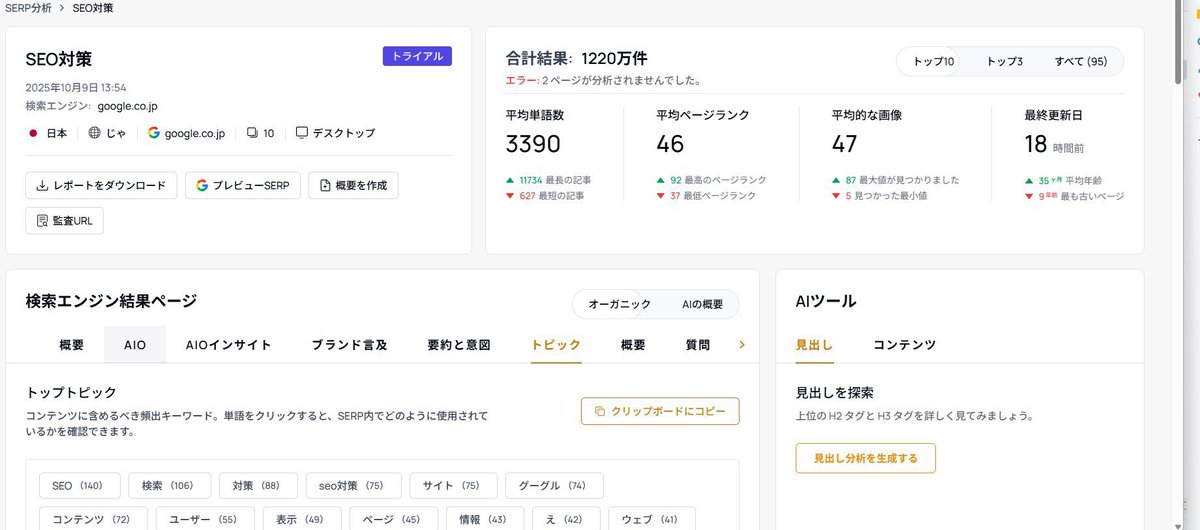This screenshot has width=1200, height=530.
Task: Click the ユーザー (55) keyword chip
Action: click(x=205, y=519)
